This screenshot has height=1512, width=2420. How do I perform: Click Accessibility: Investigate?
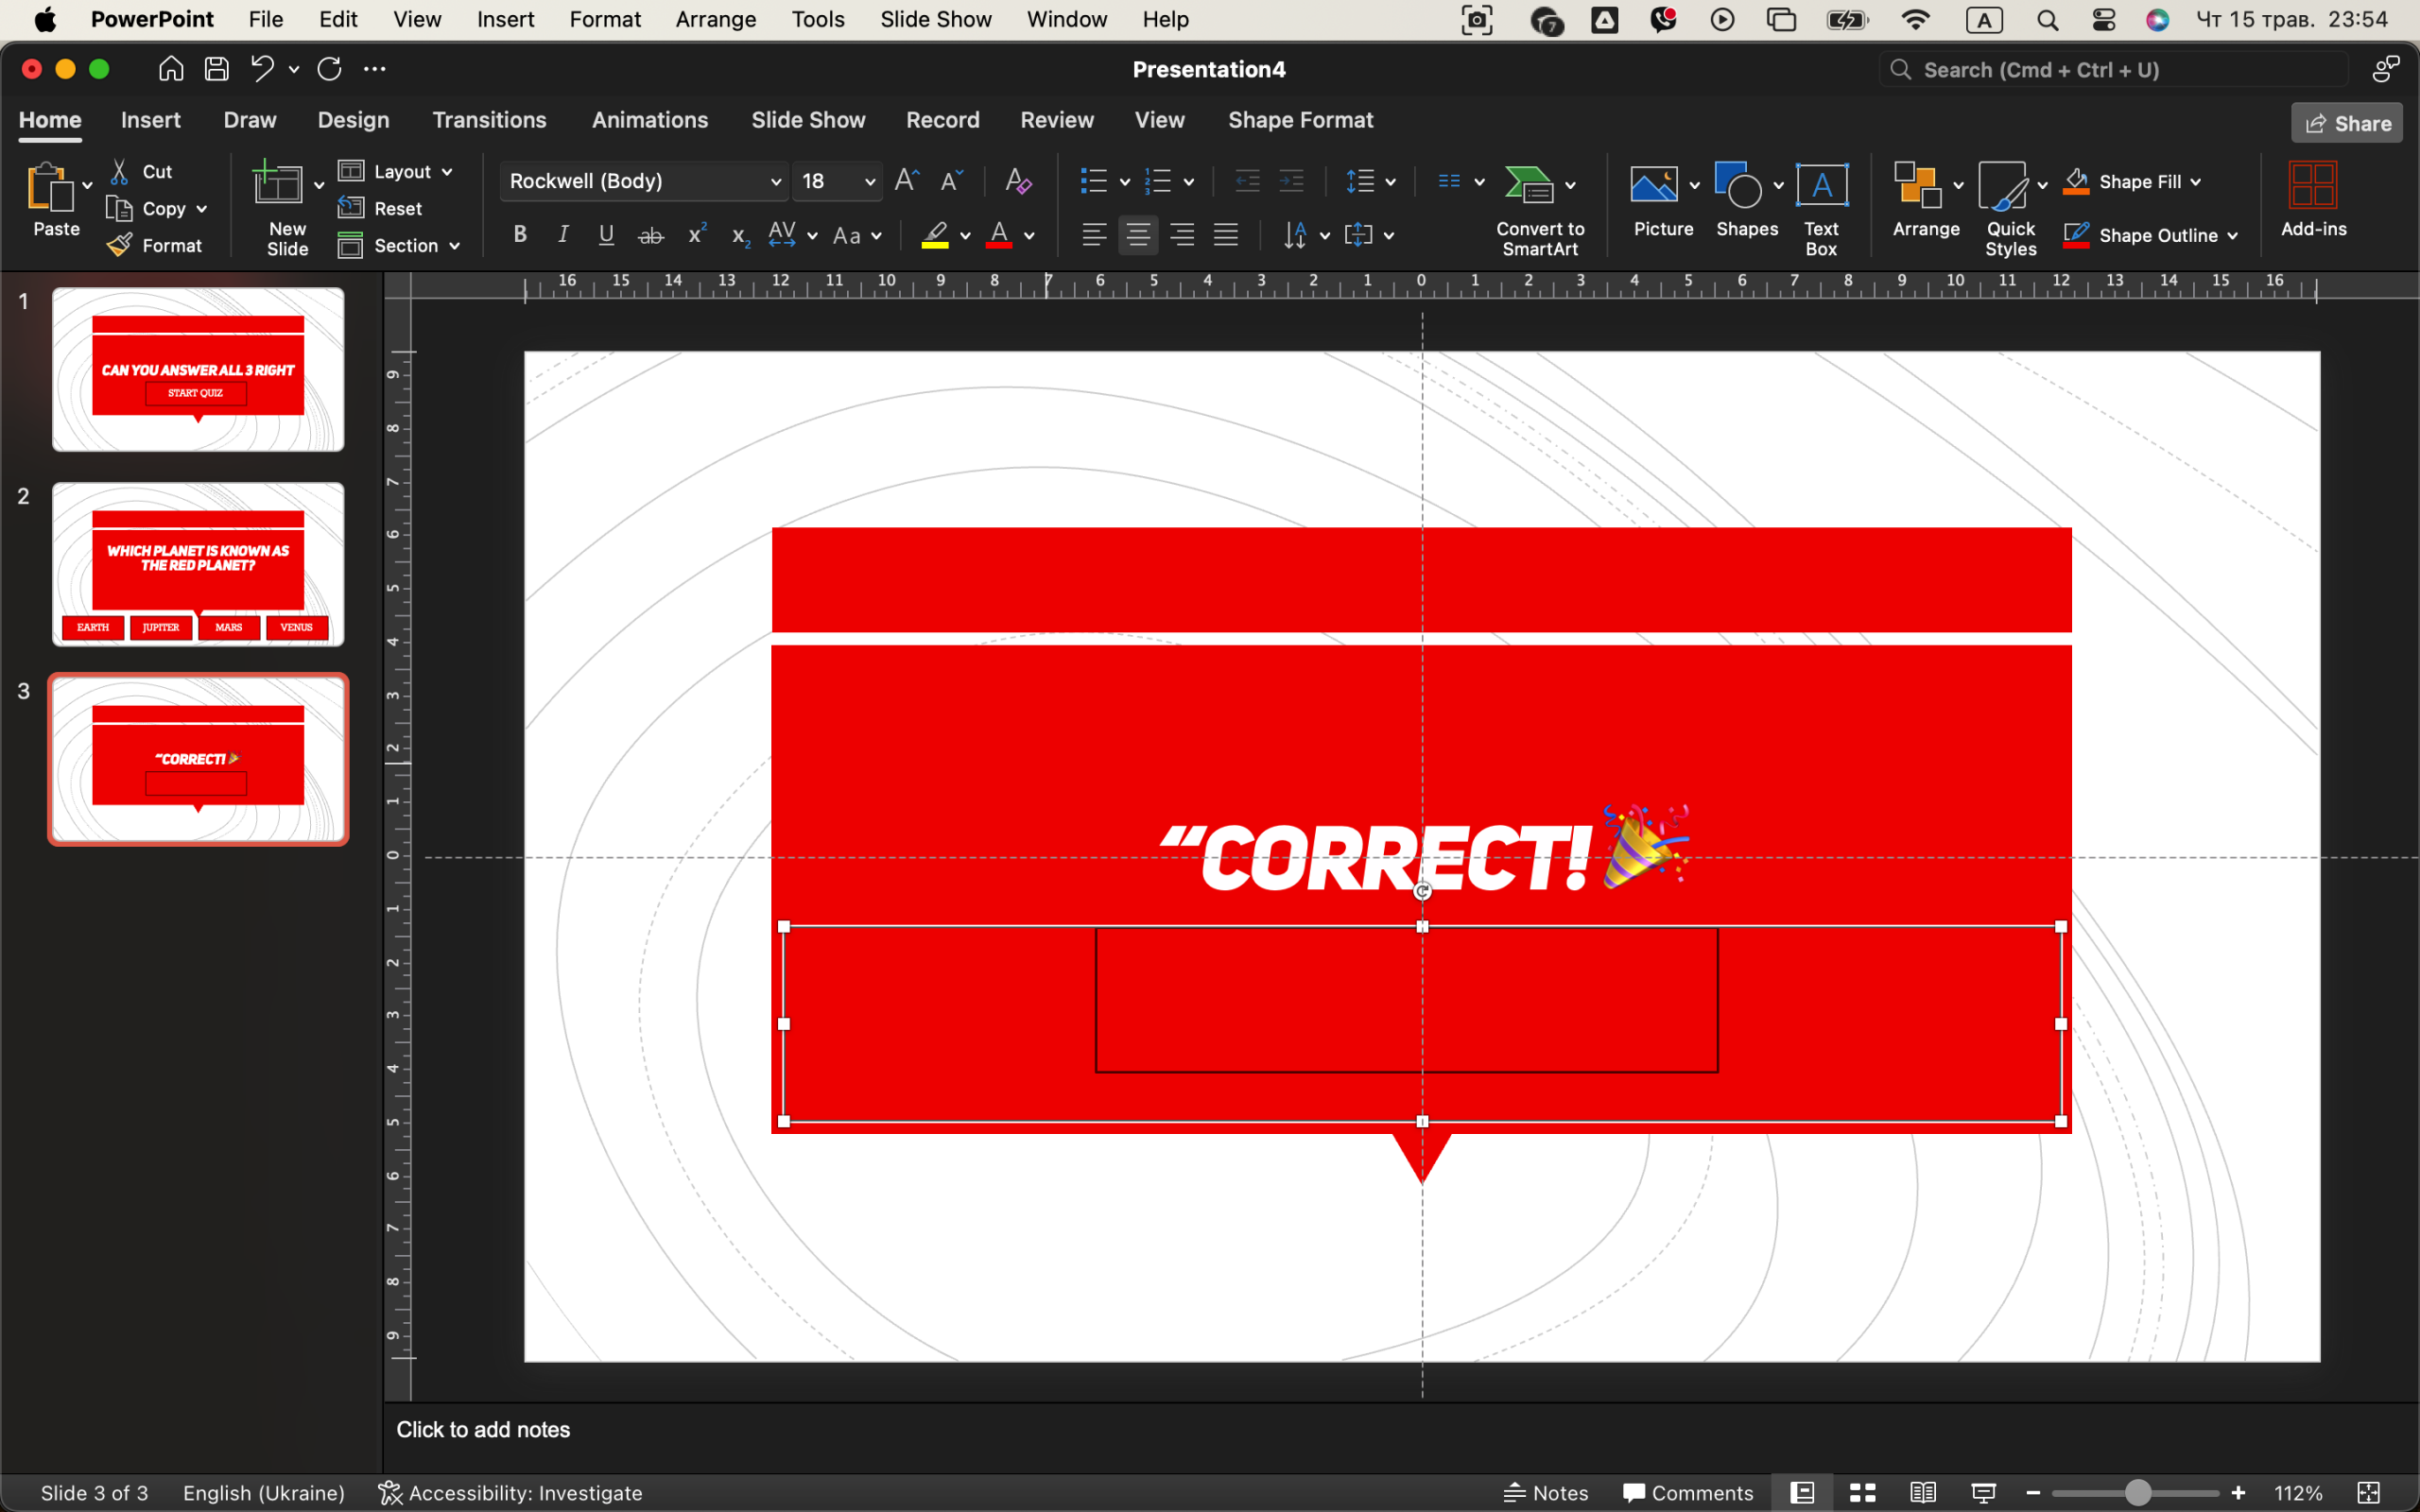pyautogui.click(x=510, y=1493)
